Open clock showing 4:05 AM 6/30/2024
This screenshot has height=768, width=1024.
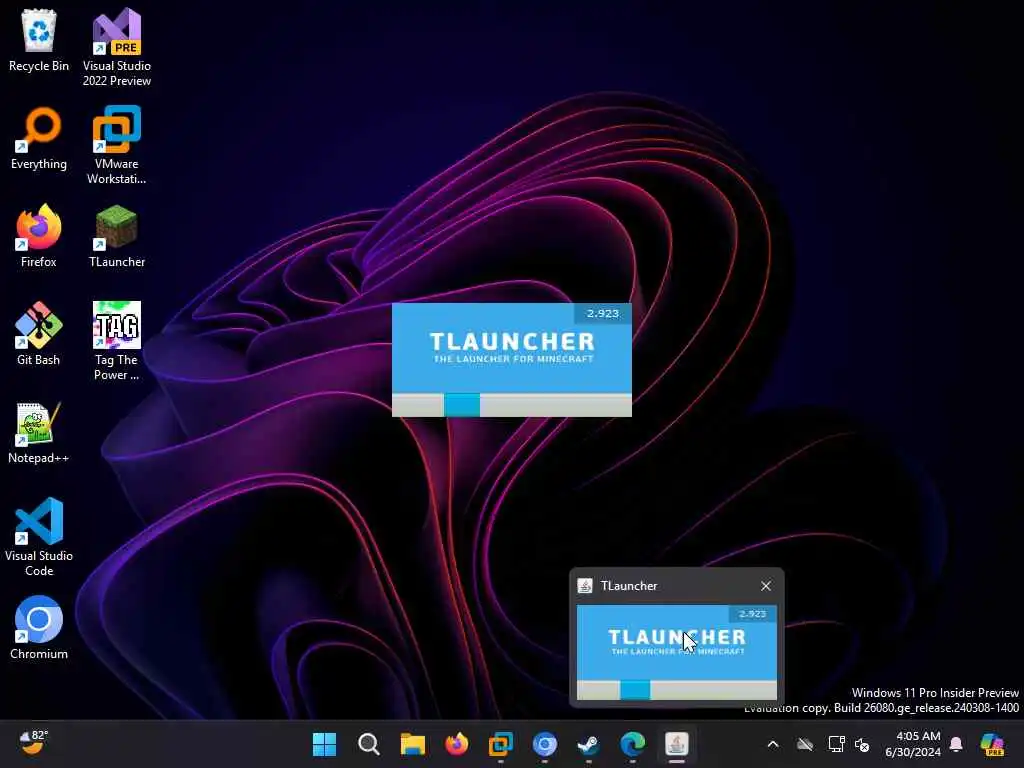point(913,744)
